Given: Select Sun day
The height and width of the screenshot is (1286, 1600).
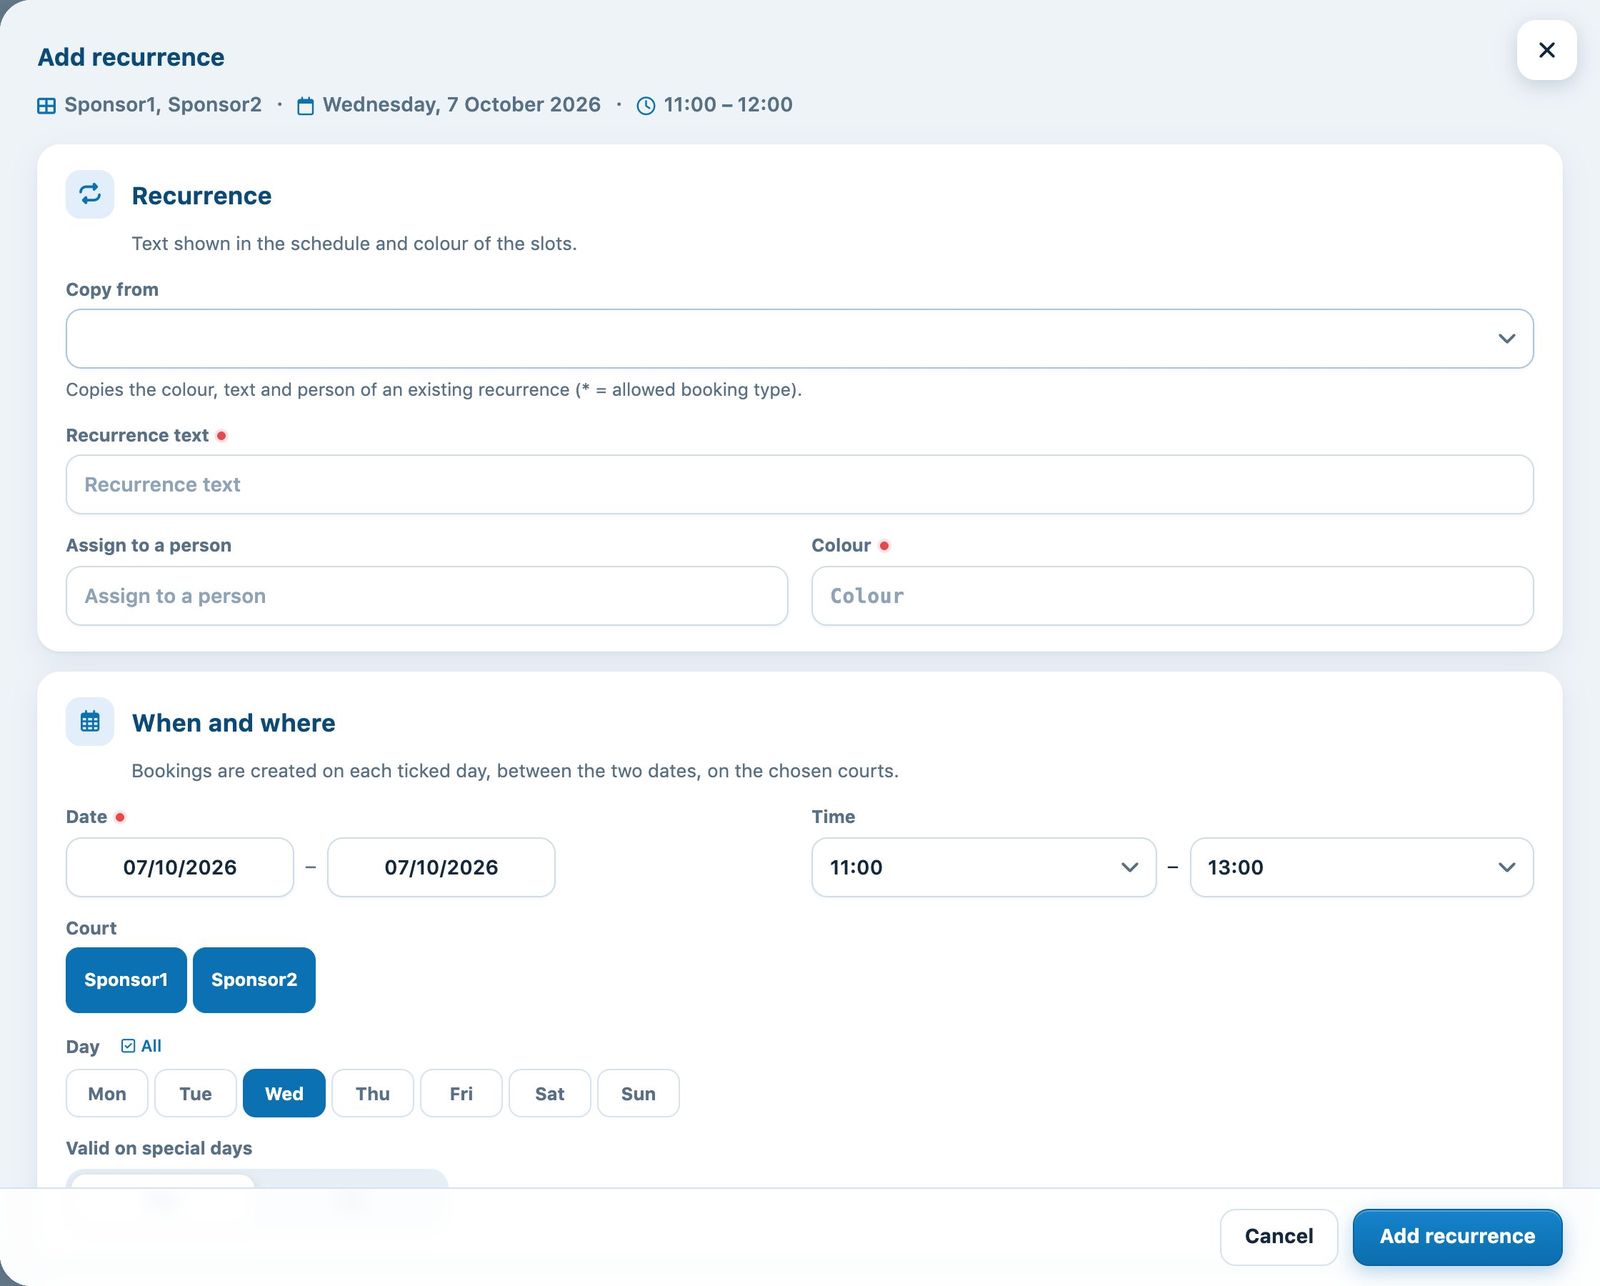Looking at the screenshot, I should point(638,1093).
